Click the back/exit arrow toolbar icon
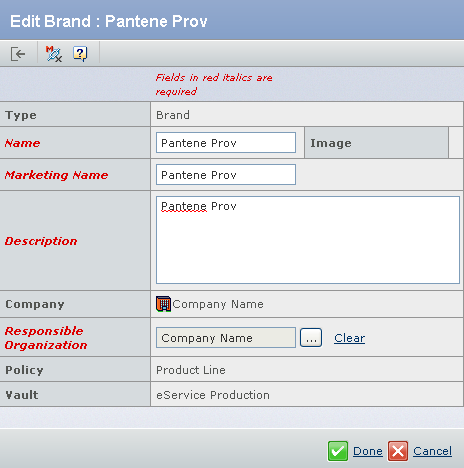 18,54
